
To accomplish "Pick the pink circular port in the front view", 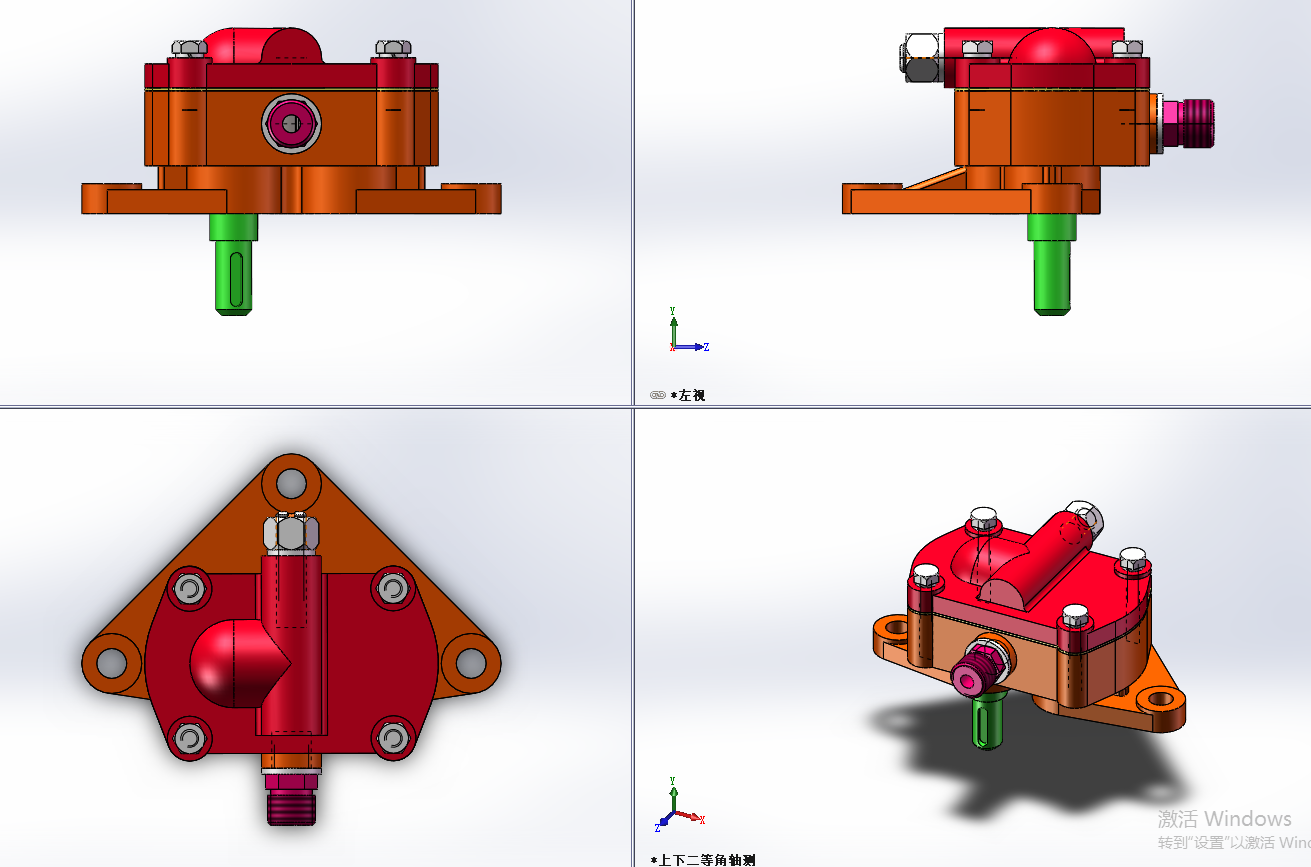I will (x=291, y=123).
